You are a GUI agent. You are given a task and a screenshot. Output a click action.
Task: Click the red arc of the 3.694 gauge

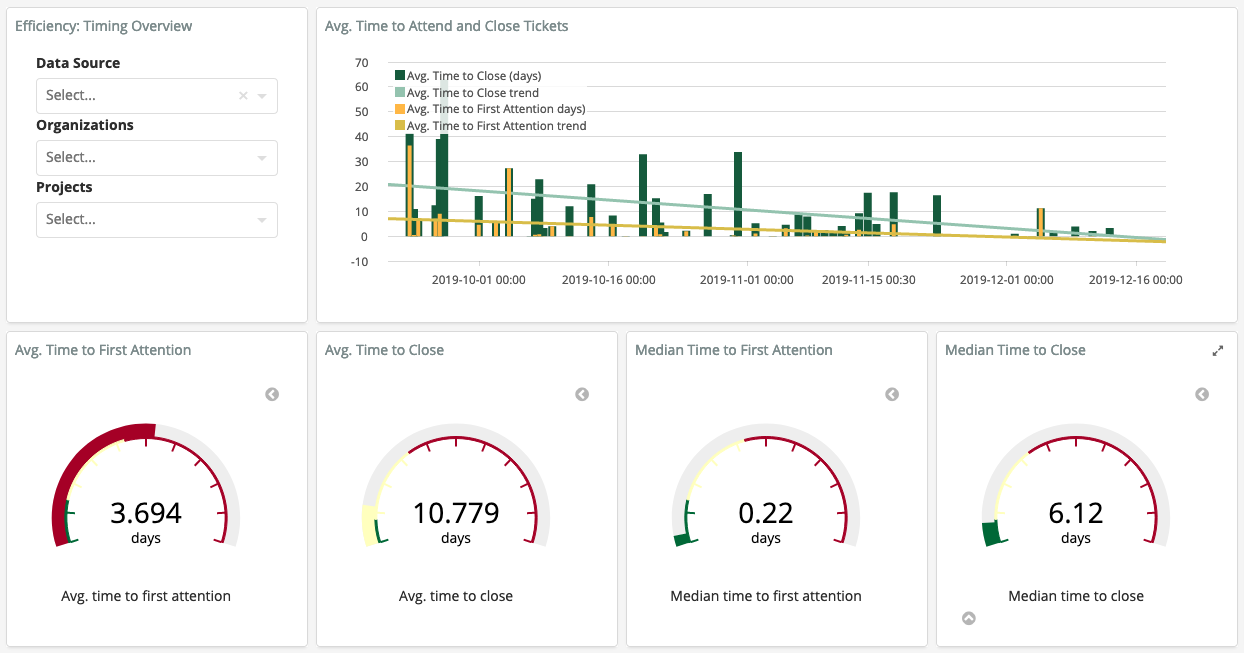coord(83,456)
